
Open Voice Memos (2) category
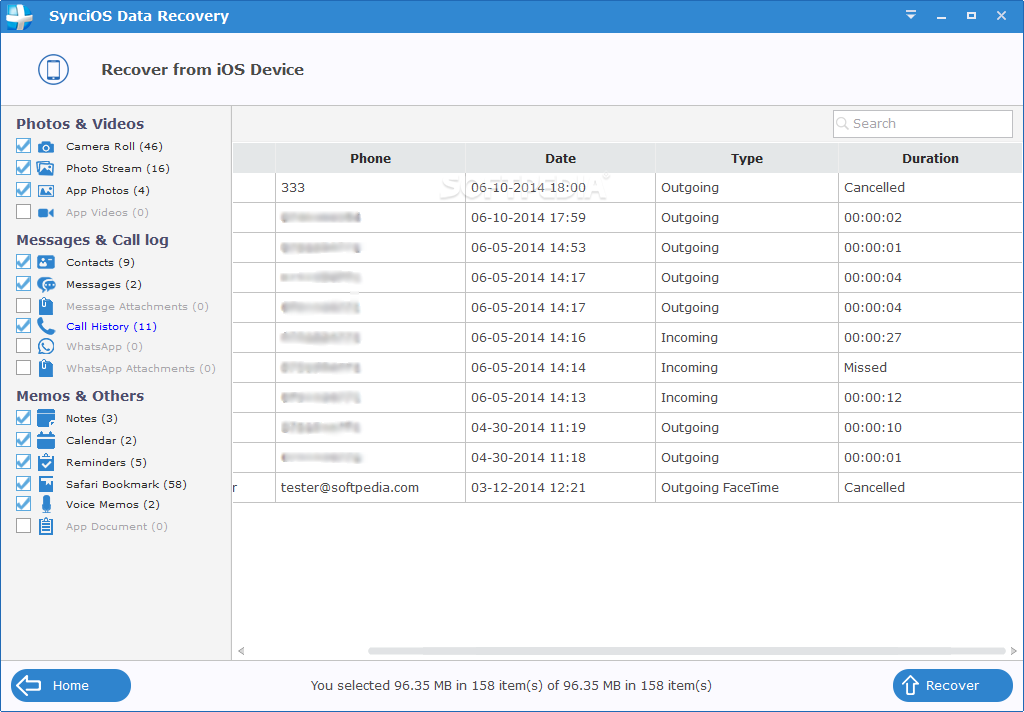(112, 504)
